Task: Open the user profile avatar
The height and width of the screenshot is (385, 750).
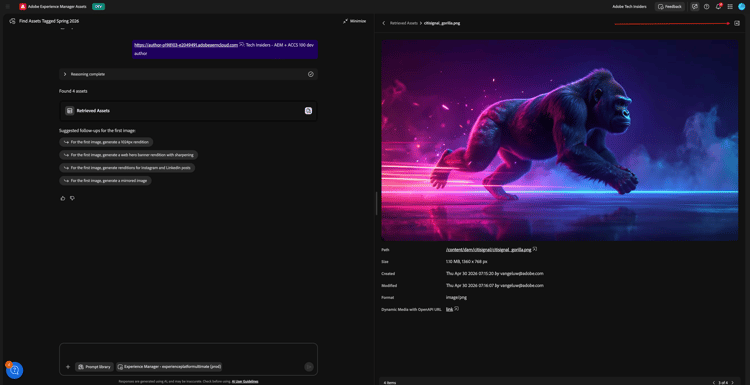Action: coord(741,7)
